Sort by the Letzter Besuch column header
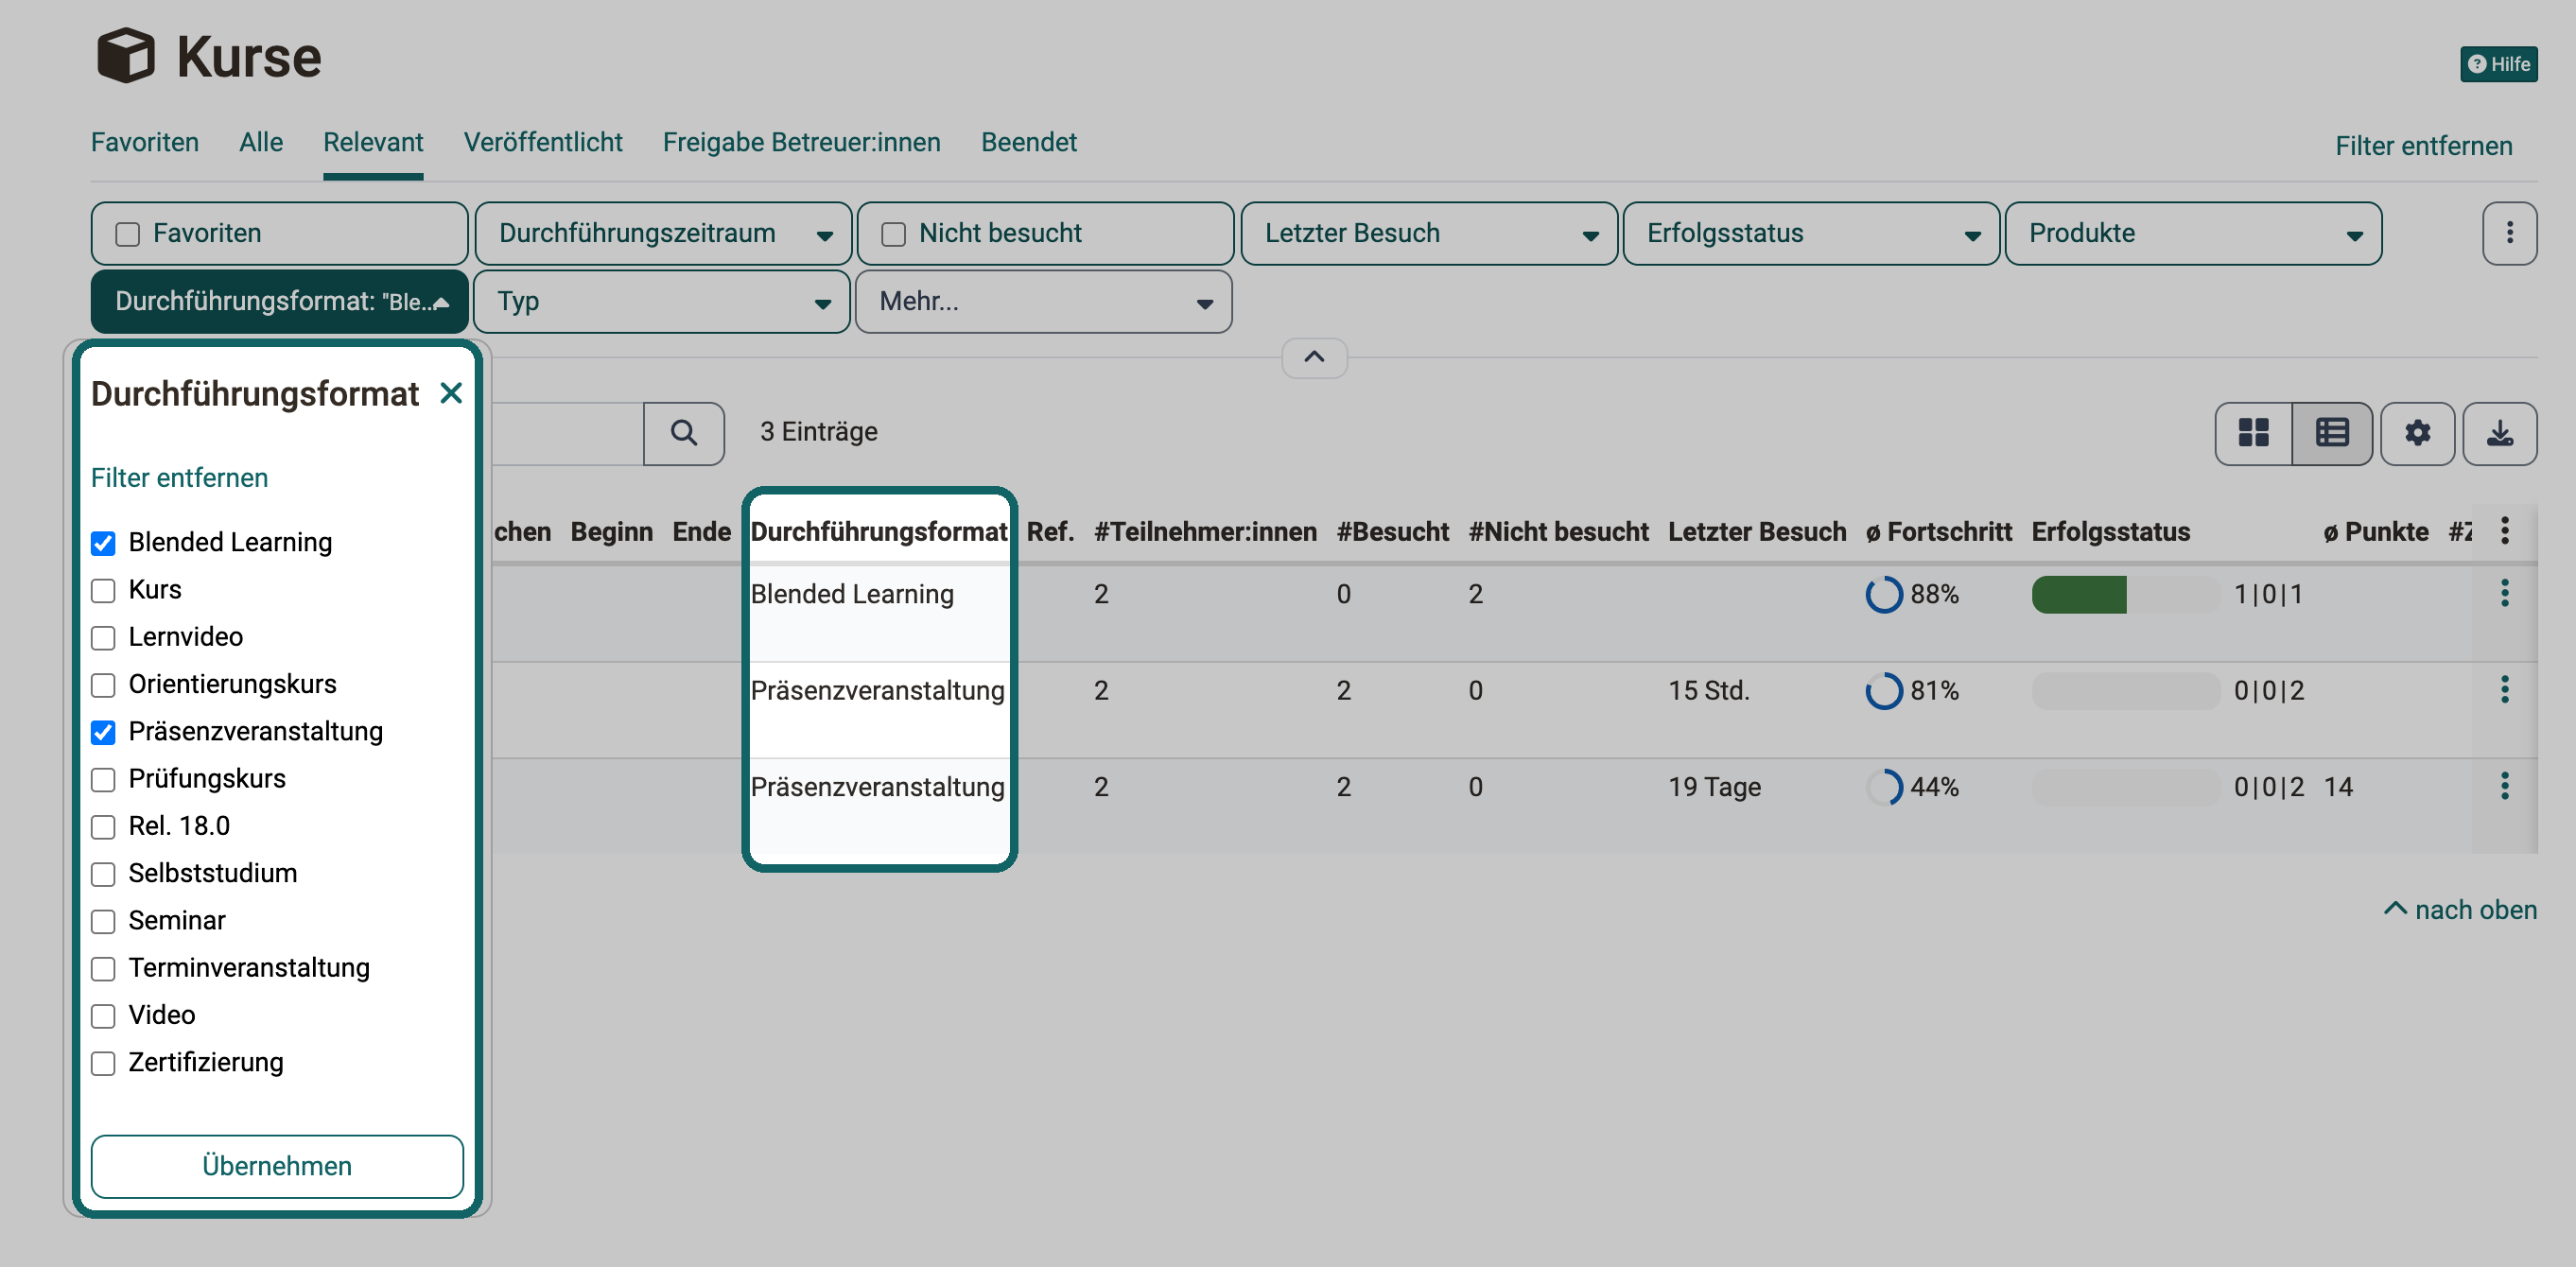This screenshot has width=2576, height=1267. coord(1757,531)
